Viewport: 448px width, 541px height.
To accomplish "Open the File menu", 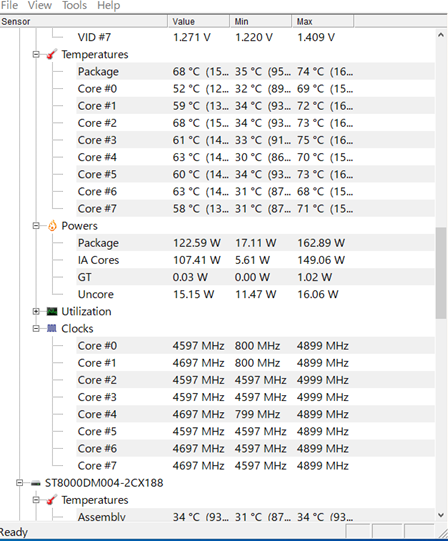I will (x=9, y=5).
